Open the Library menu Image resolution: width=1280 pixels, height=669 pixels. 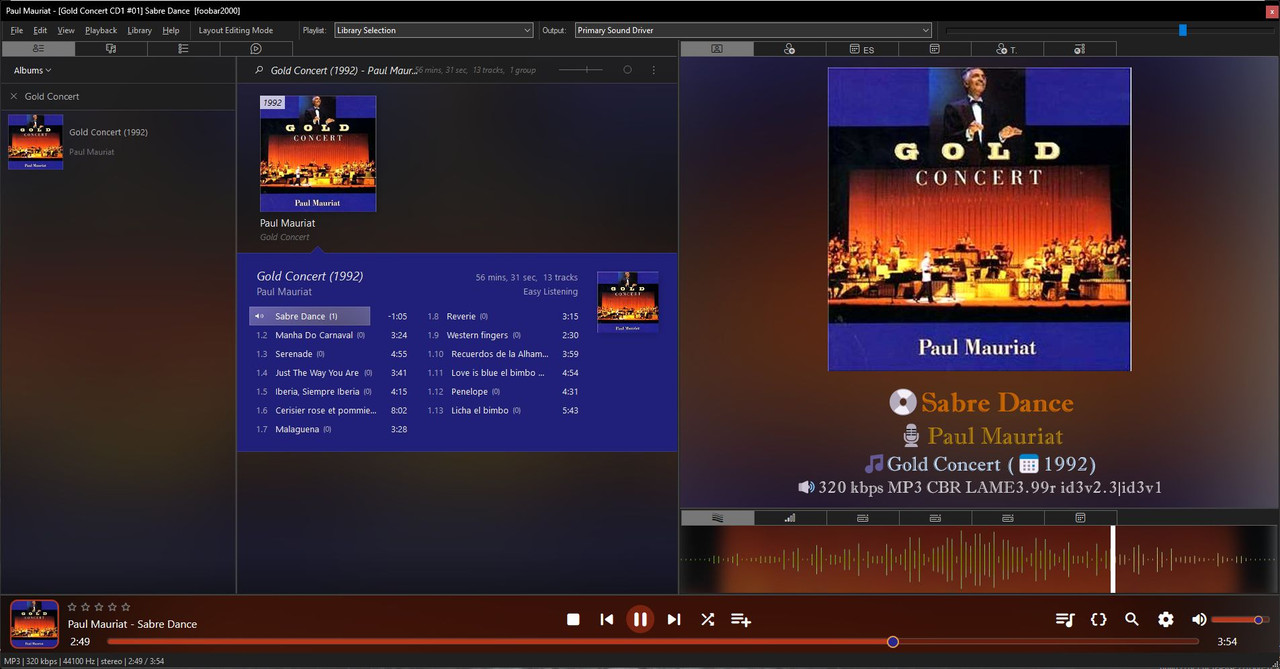pyautogui.click(x=140, y=30)
